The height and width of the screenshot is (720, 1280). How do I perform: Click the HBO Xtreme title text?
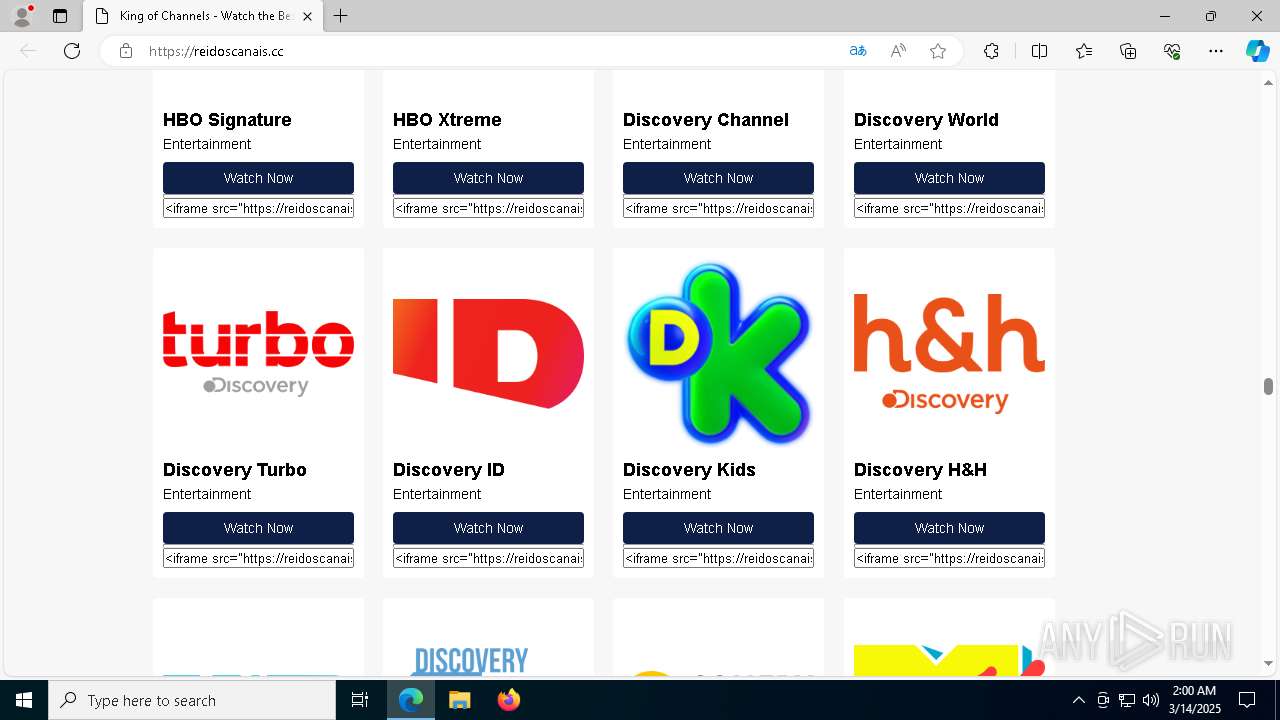click(447, 120)
